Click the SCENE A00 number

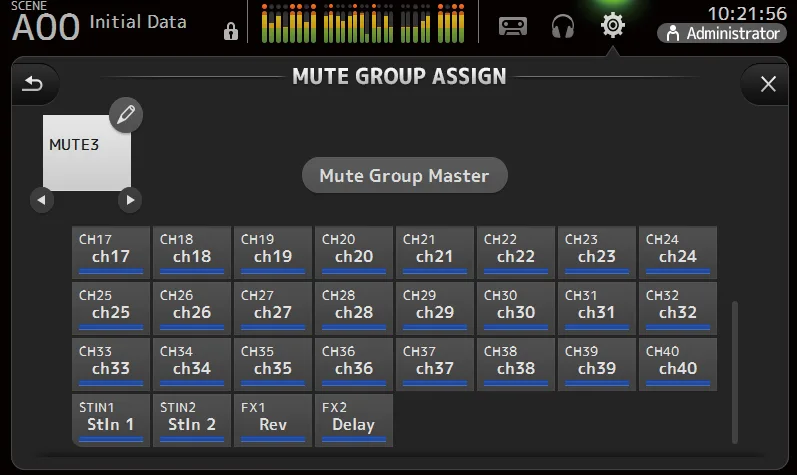coord(46,27)
